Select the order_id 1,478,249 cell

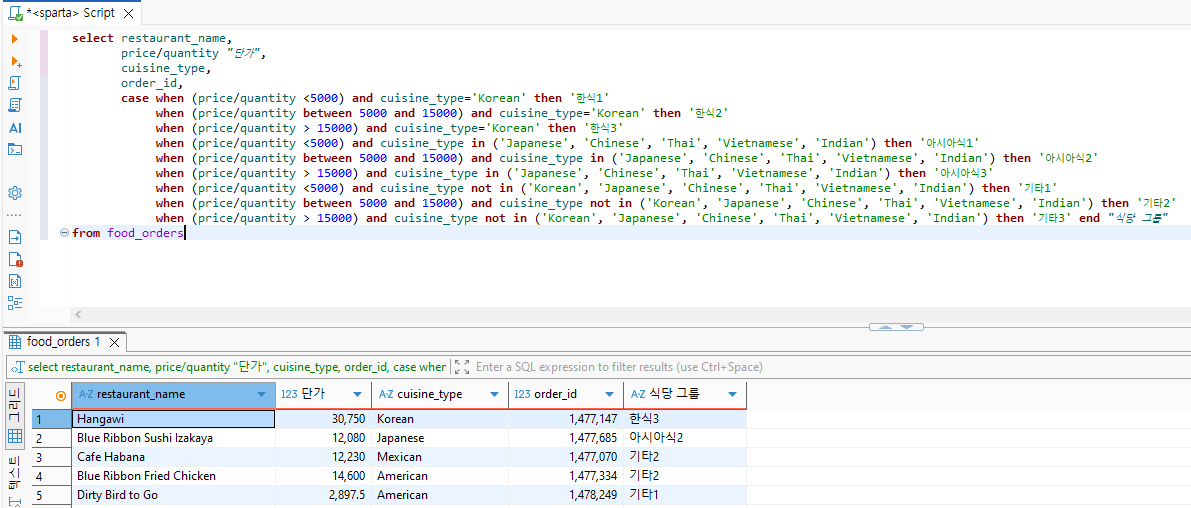click(566, 494)
